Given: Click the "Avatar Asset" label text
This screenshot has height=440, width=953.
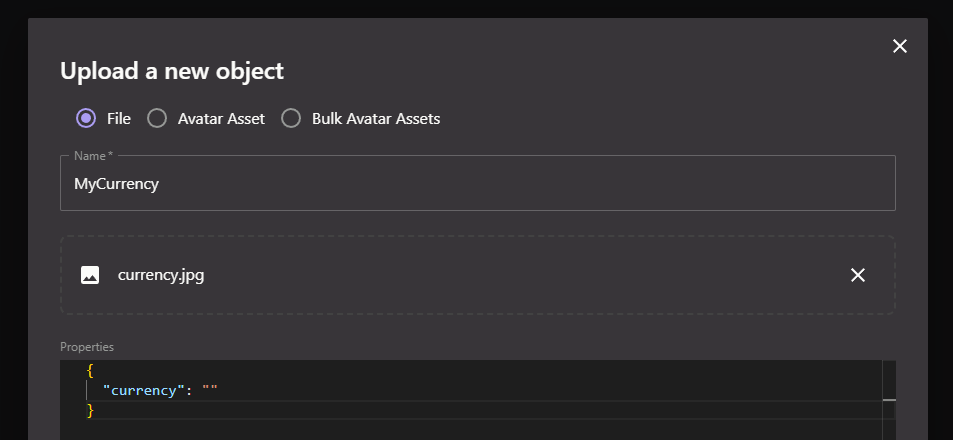Looking at the screenshot, I should pyautogui.click(x=221, y=118).
